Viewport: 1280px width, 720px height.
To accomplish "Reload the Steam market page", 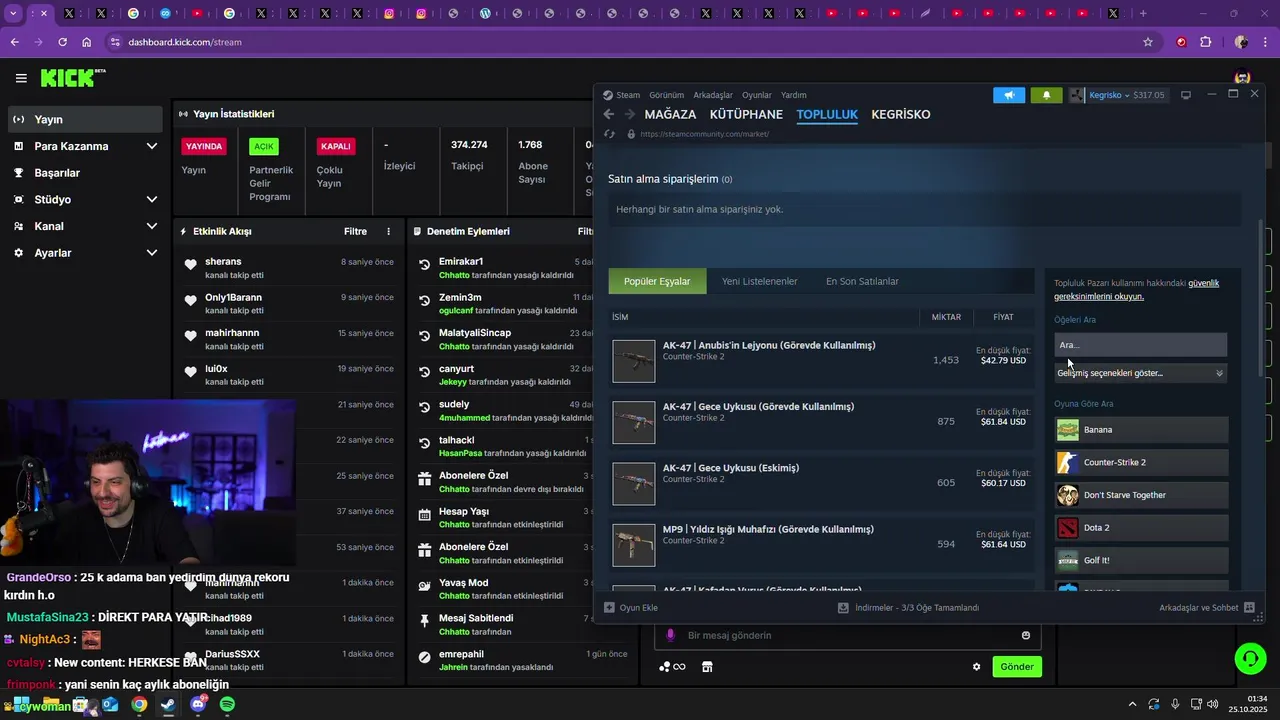I will [x=609, y=134].
